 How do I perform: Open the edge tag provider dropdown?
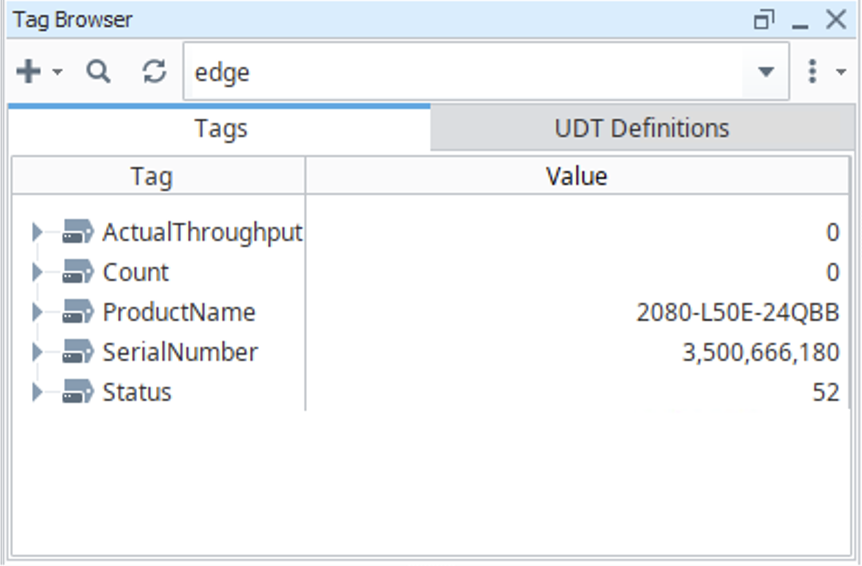click(x=766, y=72)
